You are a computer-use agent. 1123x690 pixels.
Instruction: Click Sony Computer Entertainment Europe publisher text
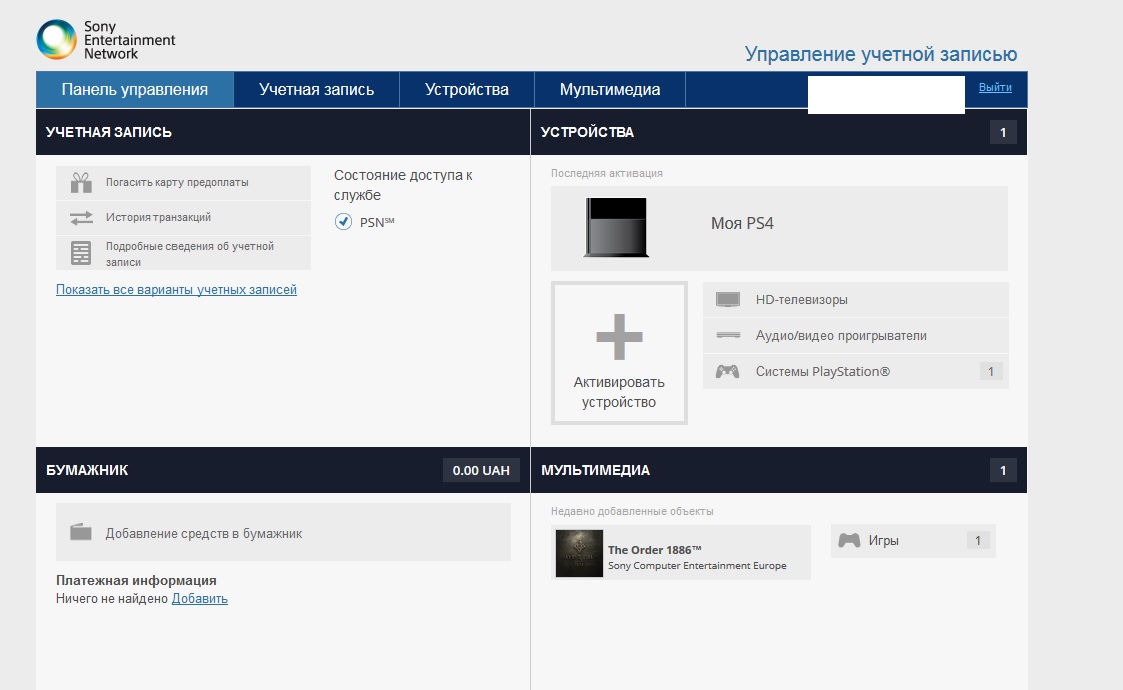pyautogui.click(x=697, y=565)
